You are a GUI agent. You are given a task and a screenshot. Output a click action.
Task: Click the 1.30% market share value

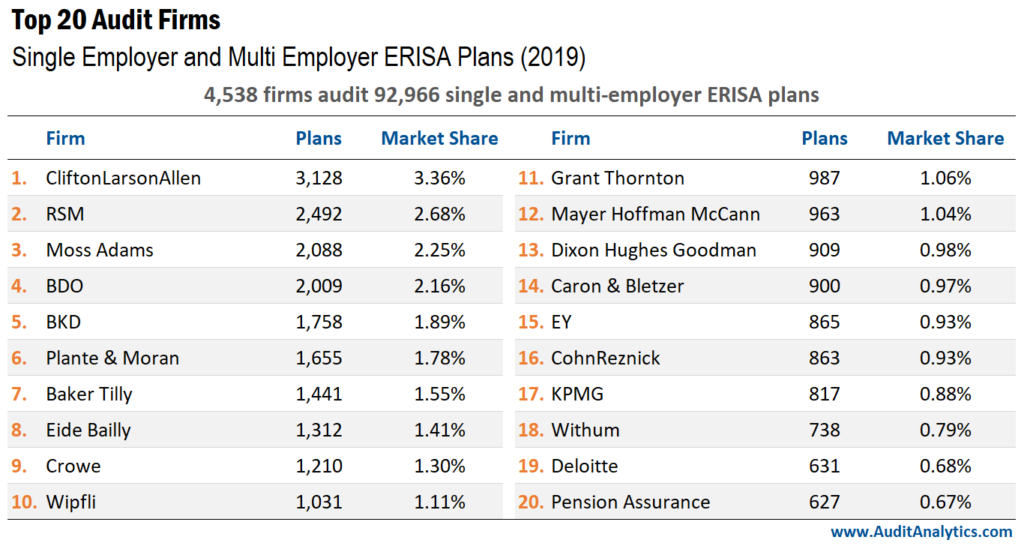(440, 466)
